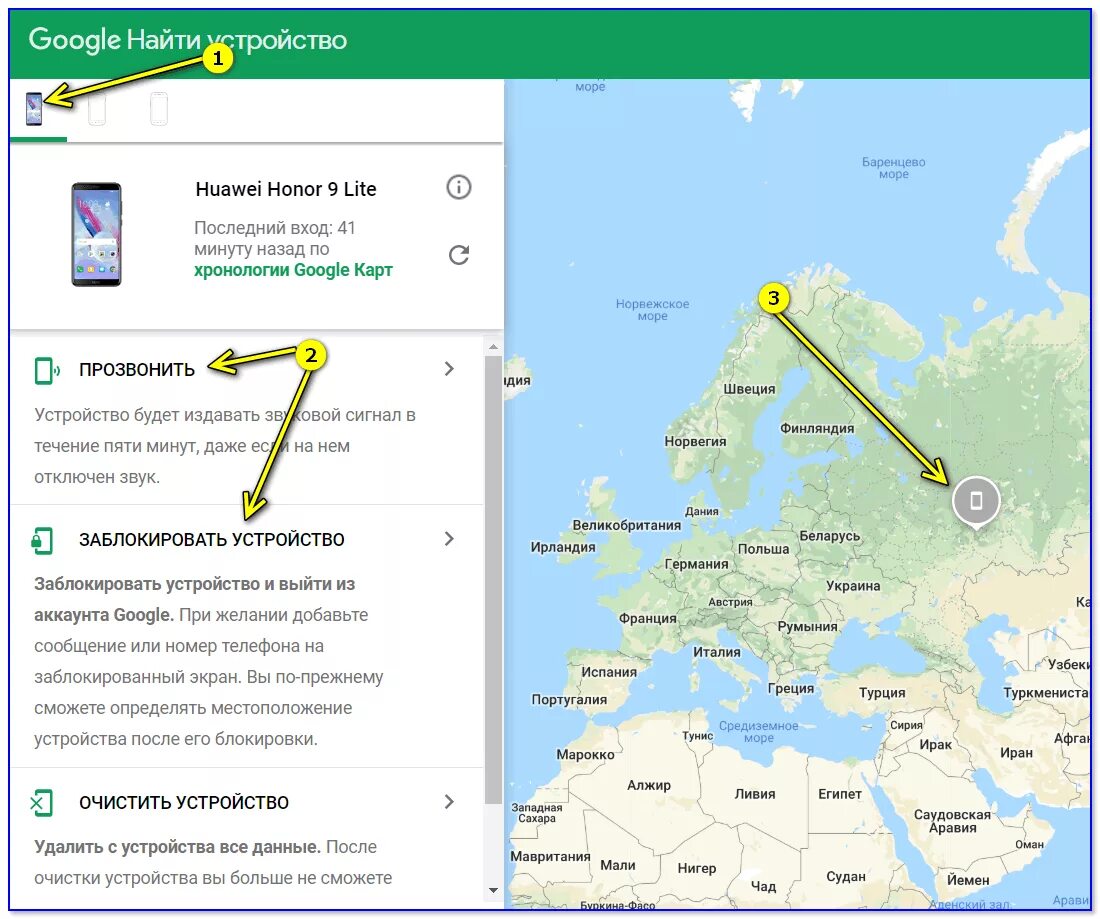Click 'Судан' label on the map
Viewport: 1100px width, 919px height.
(846, 877)
